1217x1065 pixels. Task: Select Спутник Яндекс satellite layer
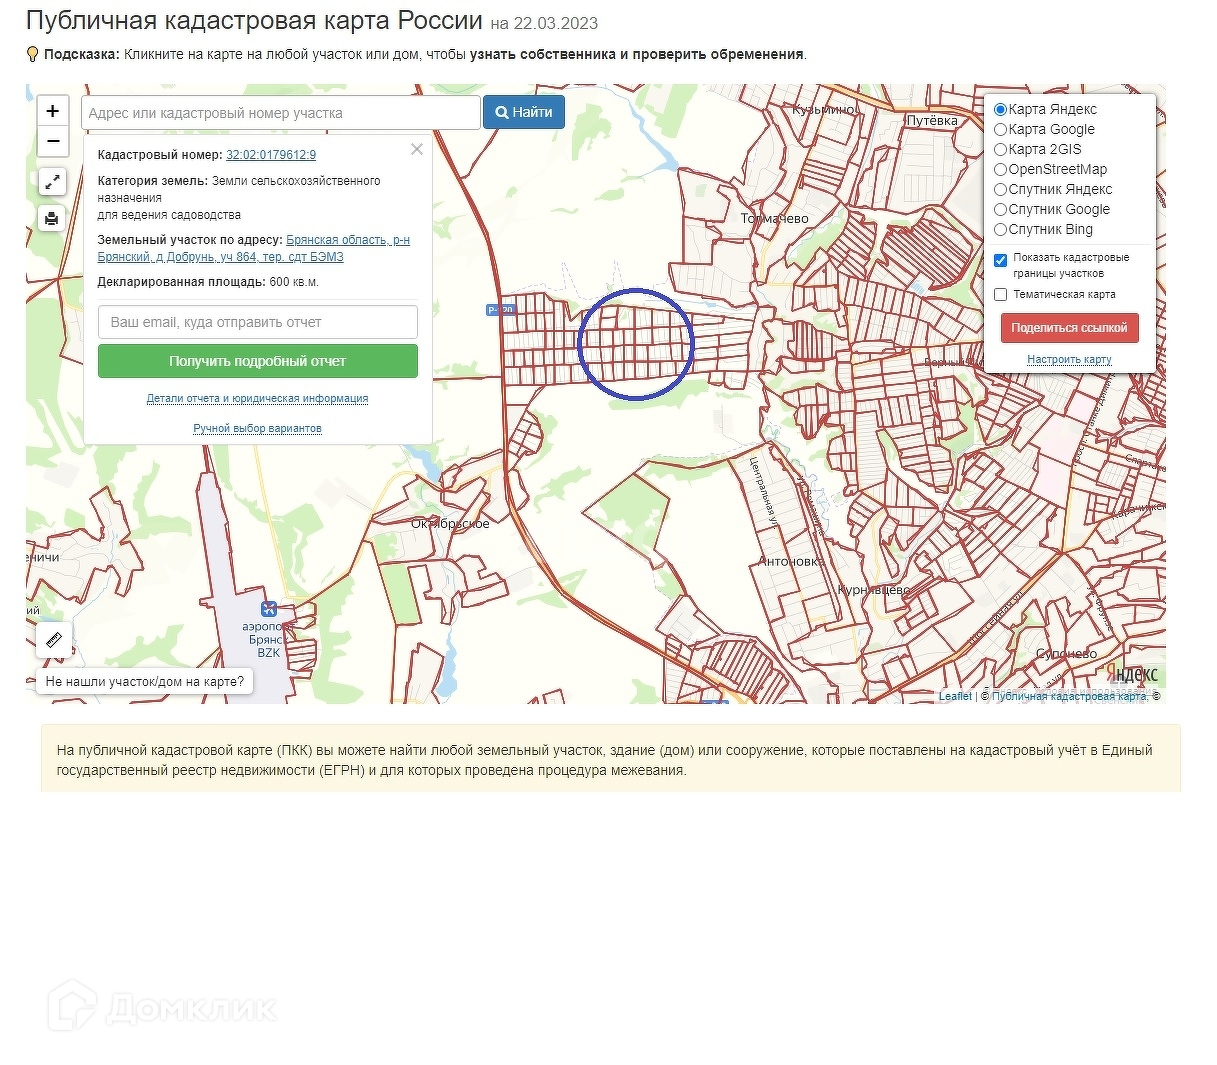tap(1001, 190)
